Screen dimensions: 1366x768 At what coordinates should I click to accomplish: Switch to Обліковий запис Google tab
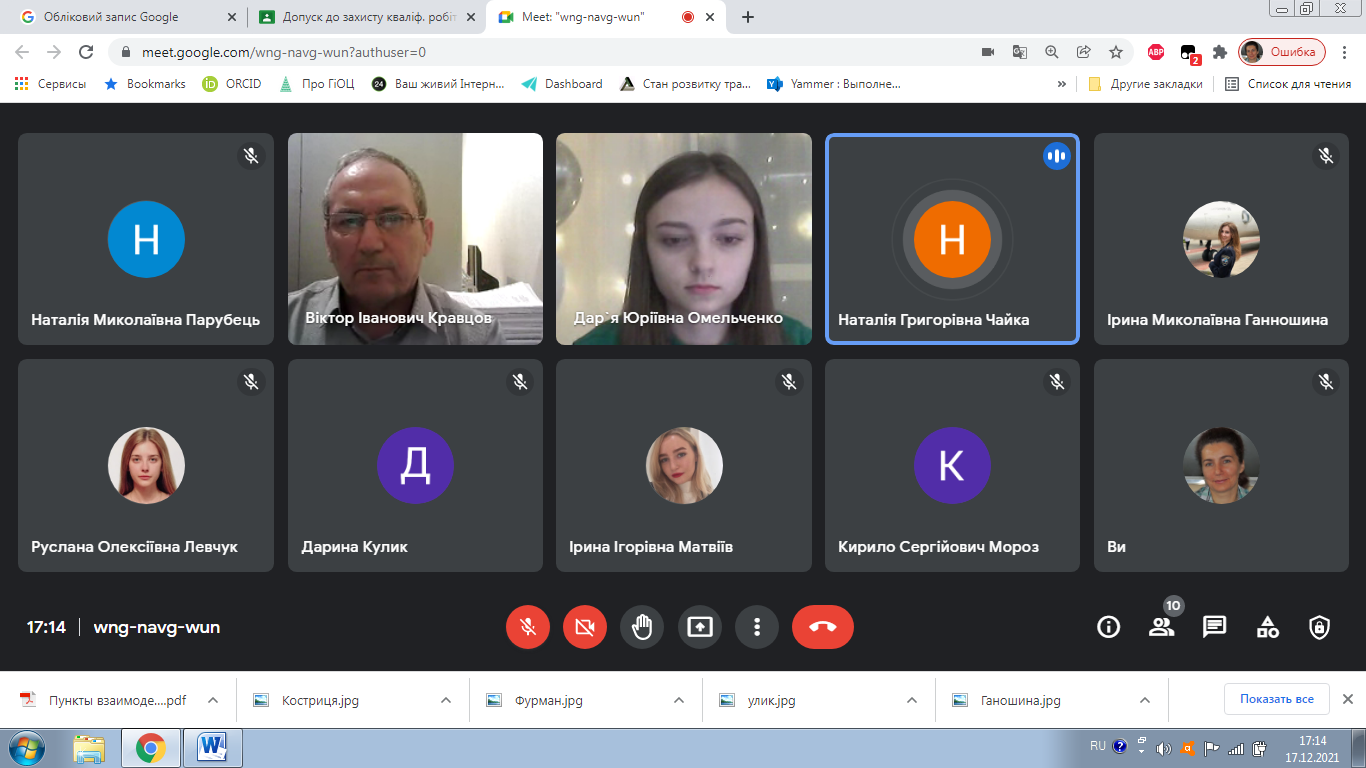click(x=110, y=17)
